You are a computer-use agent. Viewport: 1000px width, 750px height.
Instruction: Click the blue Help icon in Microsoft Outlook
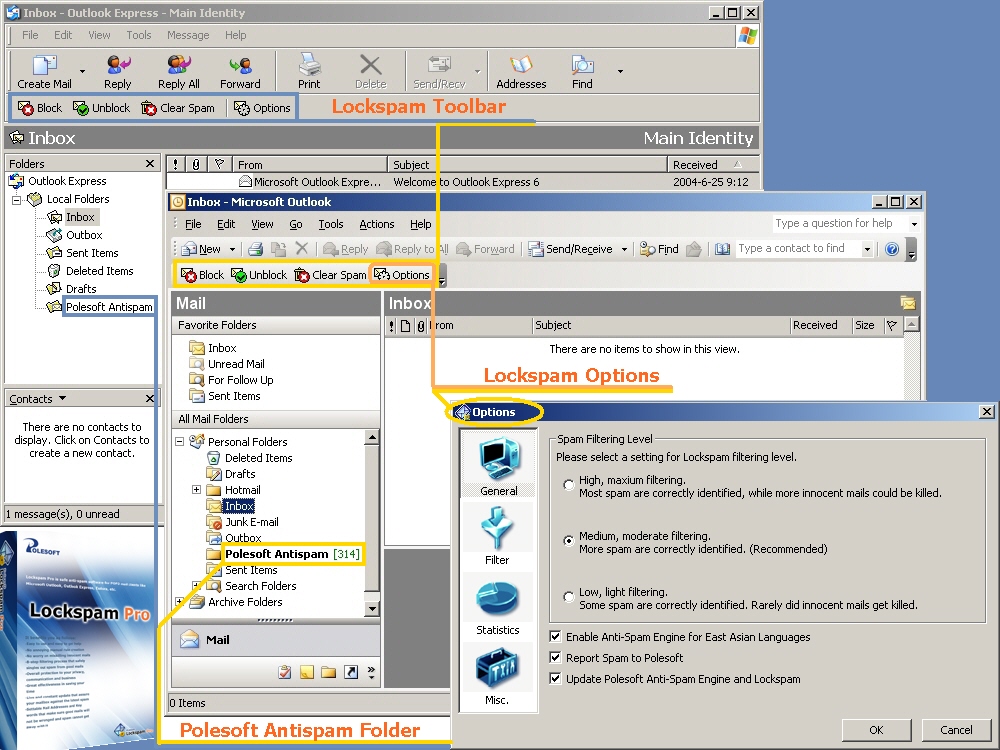(x=892, y=249)
